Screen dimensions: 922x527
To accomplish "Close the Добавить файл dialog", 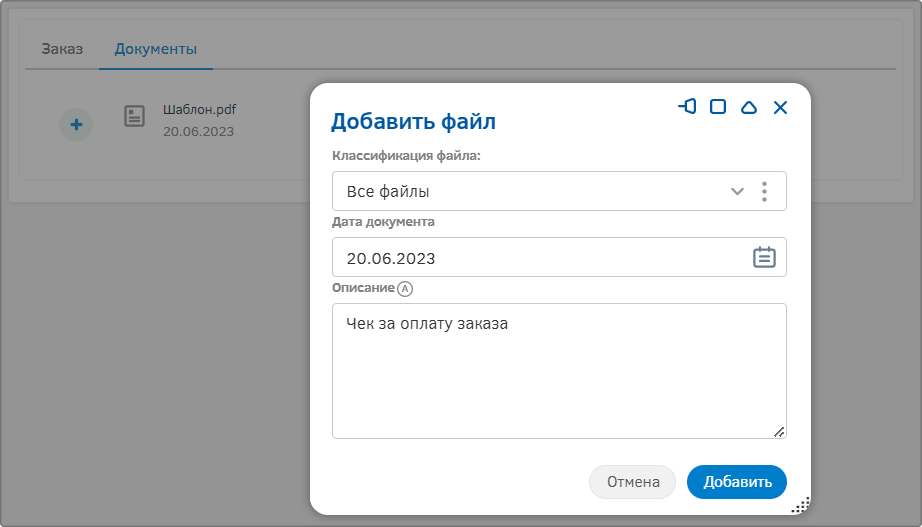I will pos(780,107).
